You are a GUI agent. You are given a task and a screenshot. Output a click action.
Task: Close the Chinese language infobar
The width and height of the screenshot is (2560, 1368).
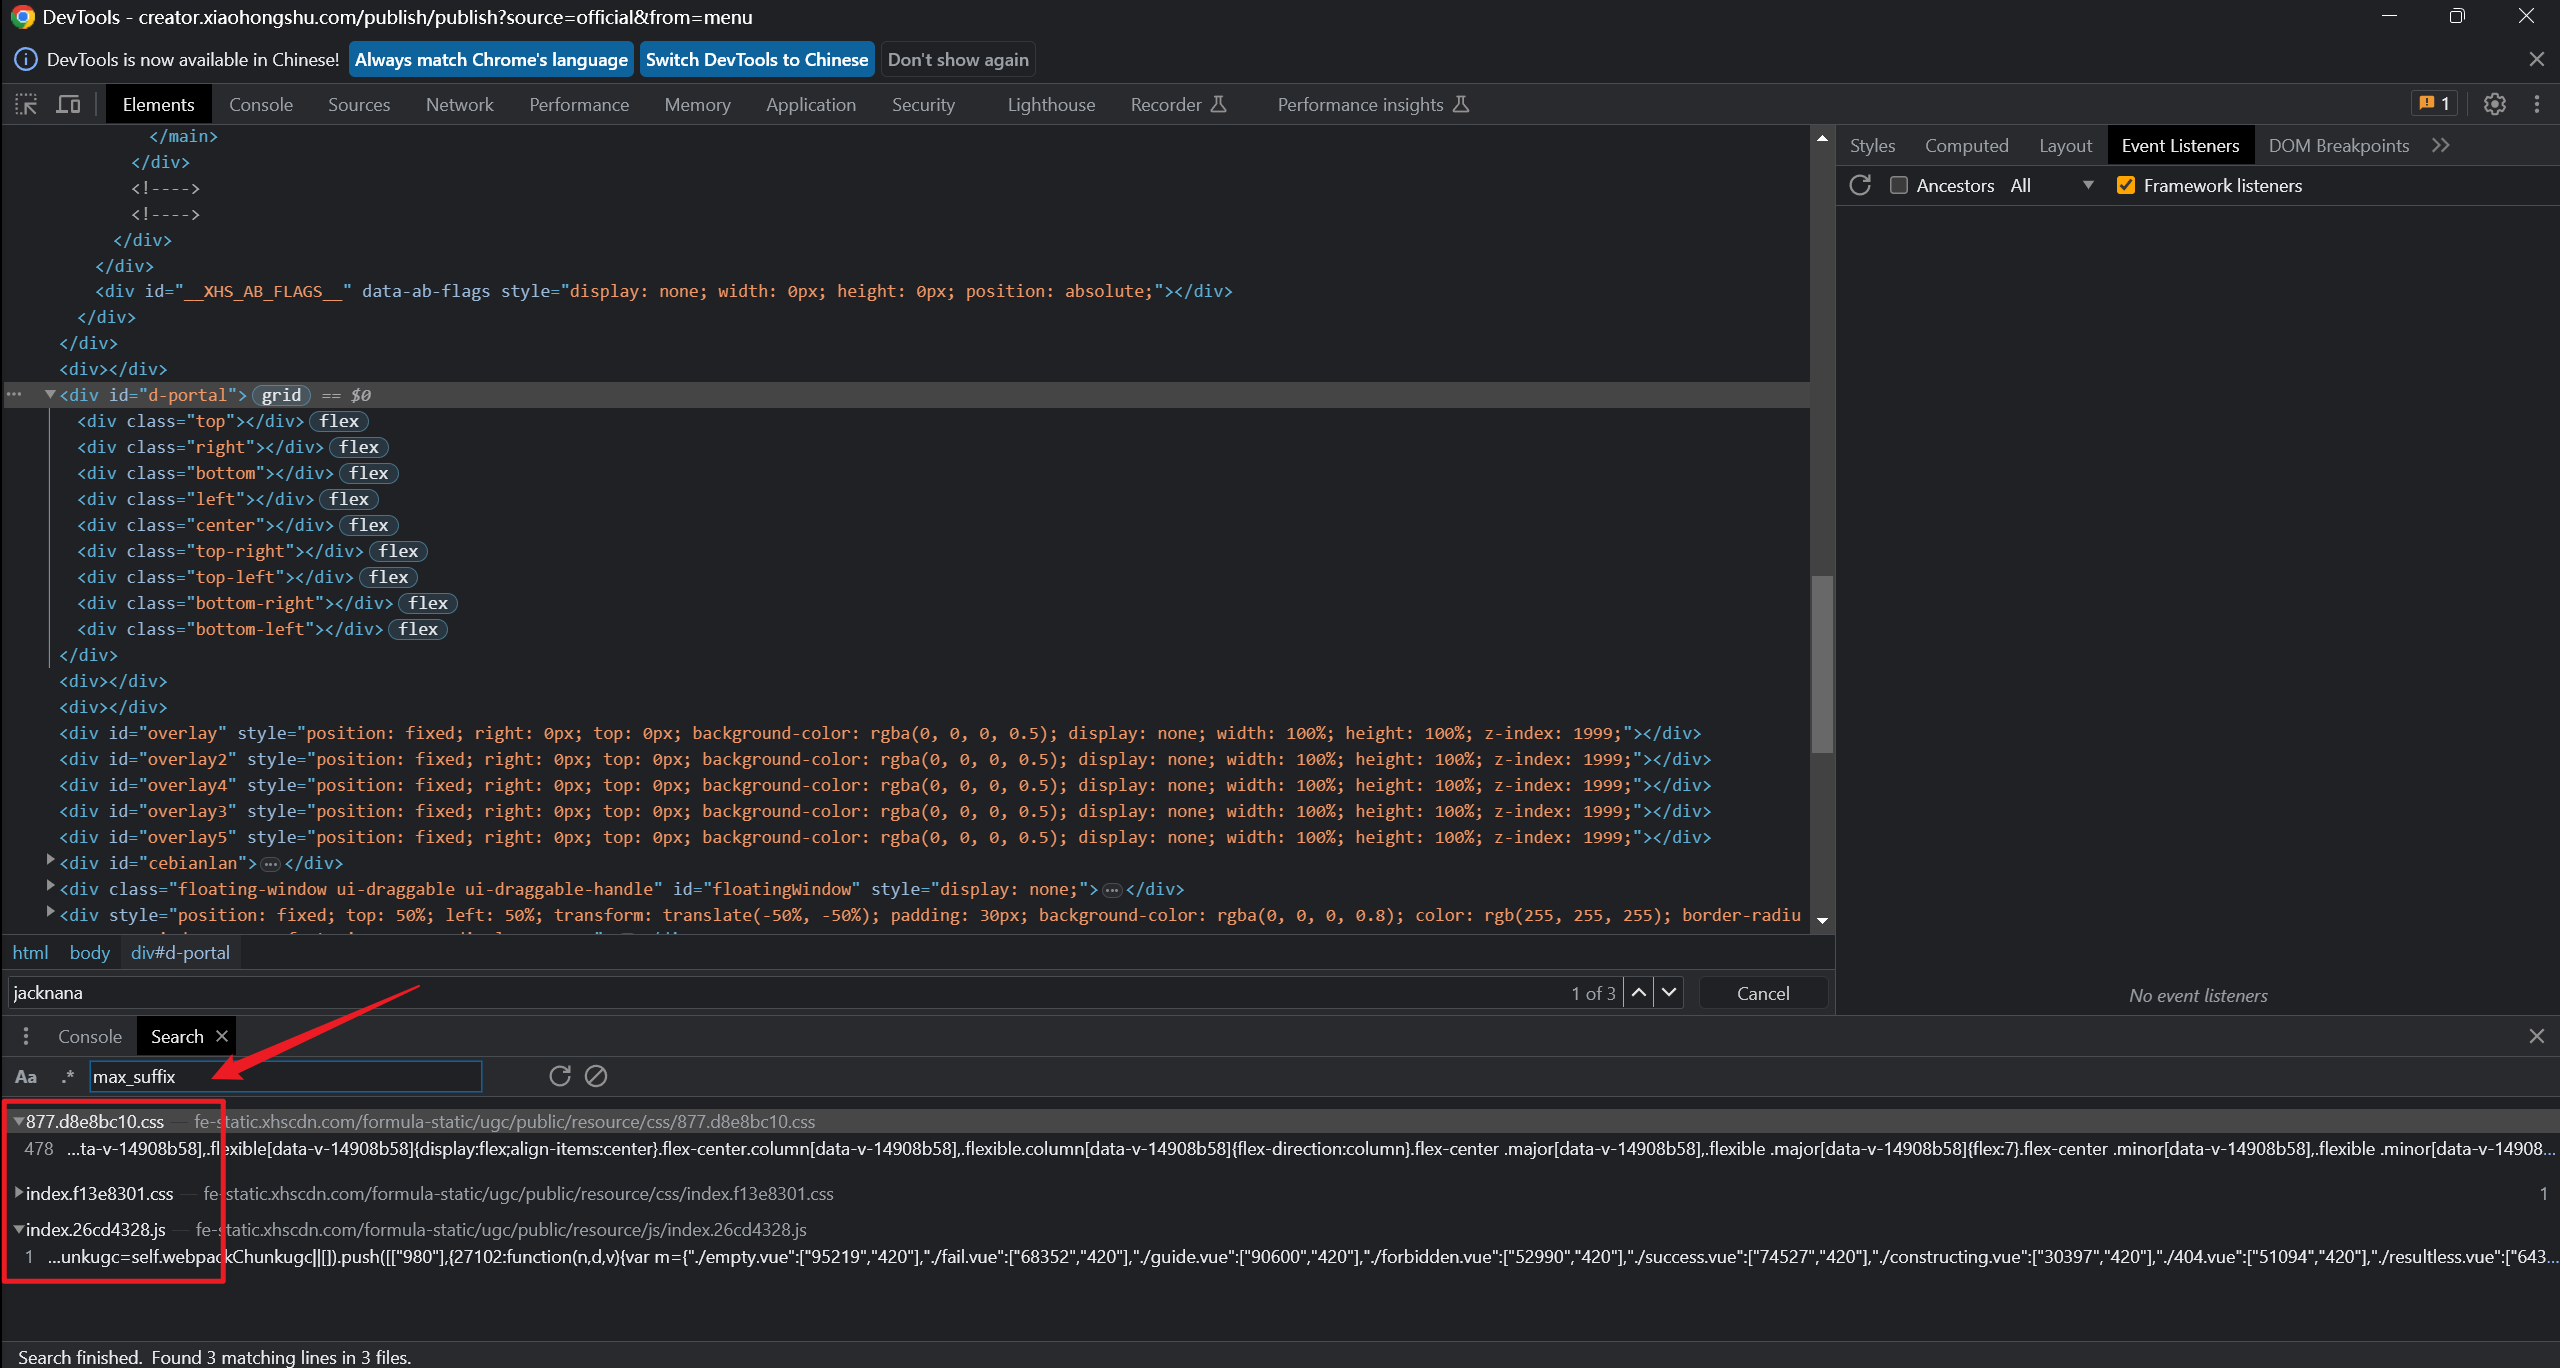(x=2537, y=59)
